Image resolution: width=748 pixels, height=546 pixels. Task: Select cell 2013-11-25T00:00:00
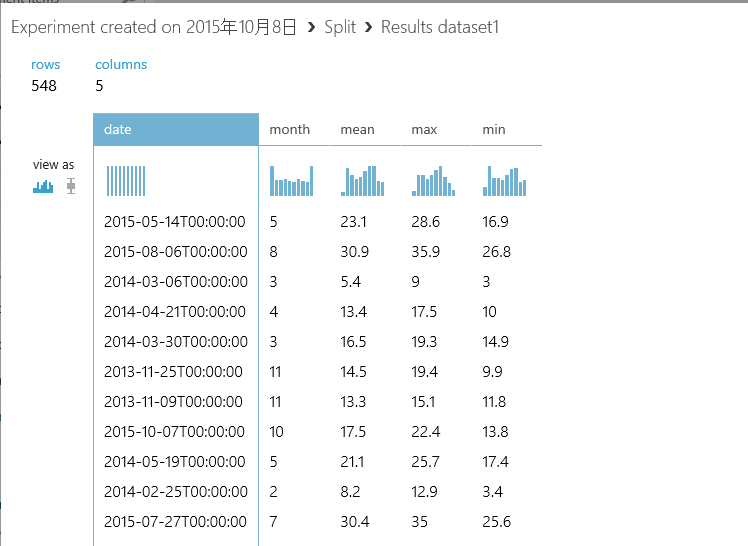click(x=173, y=372)
